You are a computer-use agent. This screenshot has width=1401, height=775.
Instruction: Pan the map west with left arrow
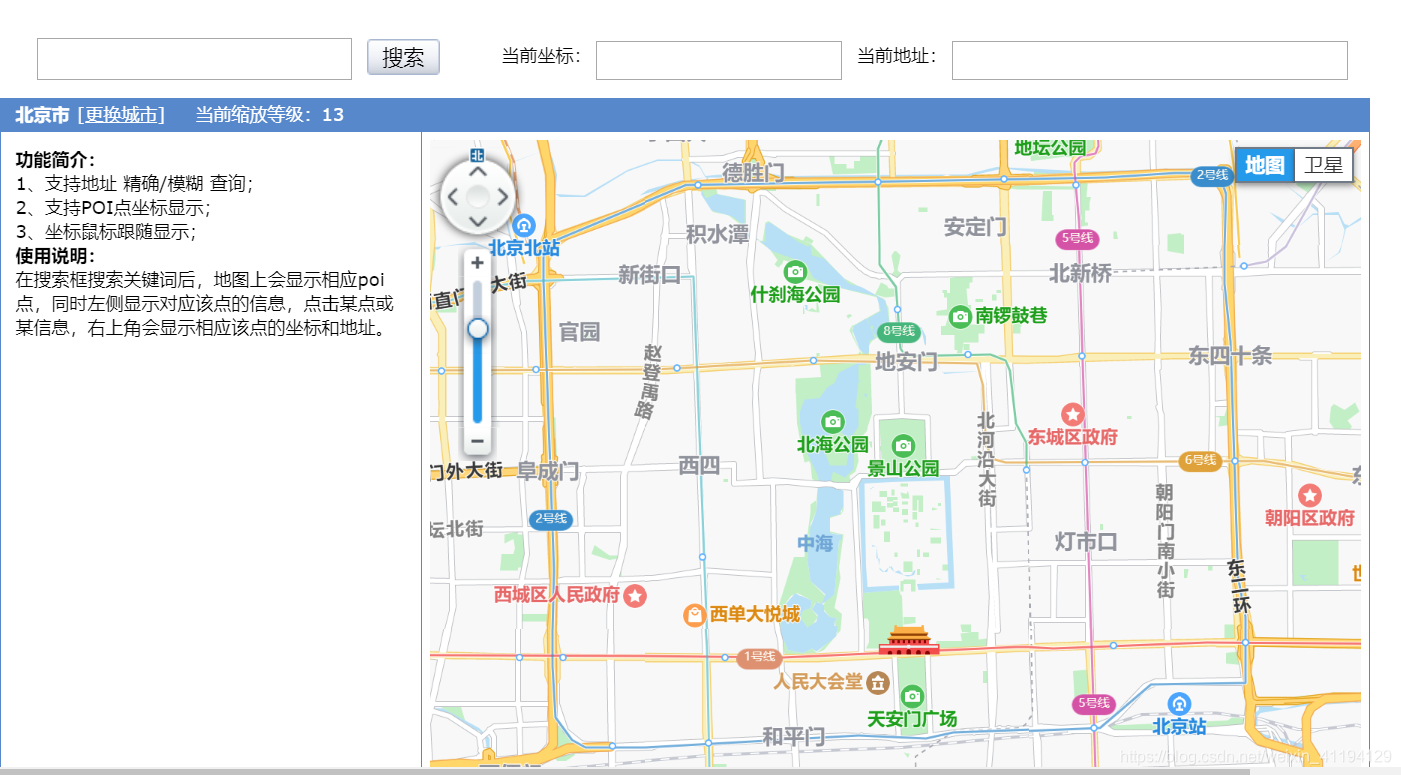coord(453,196)
